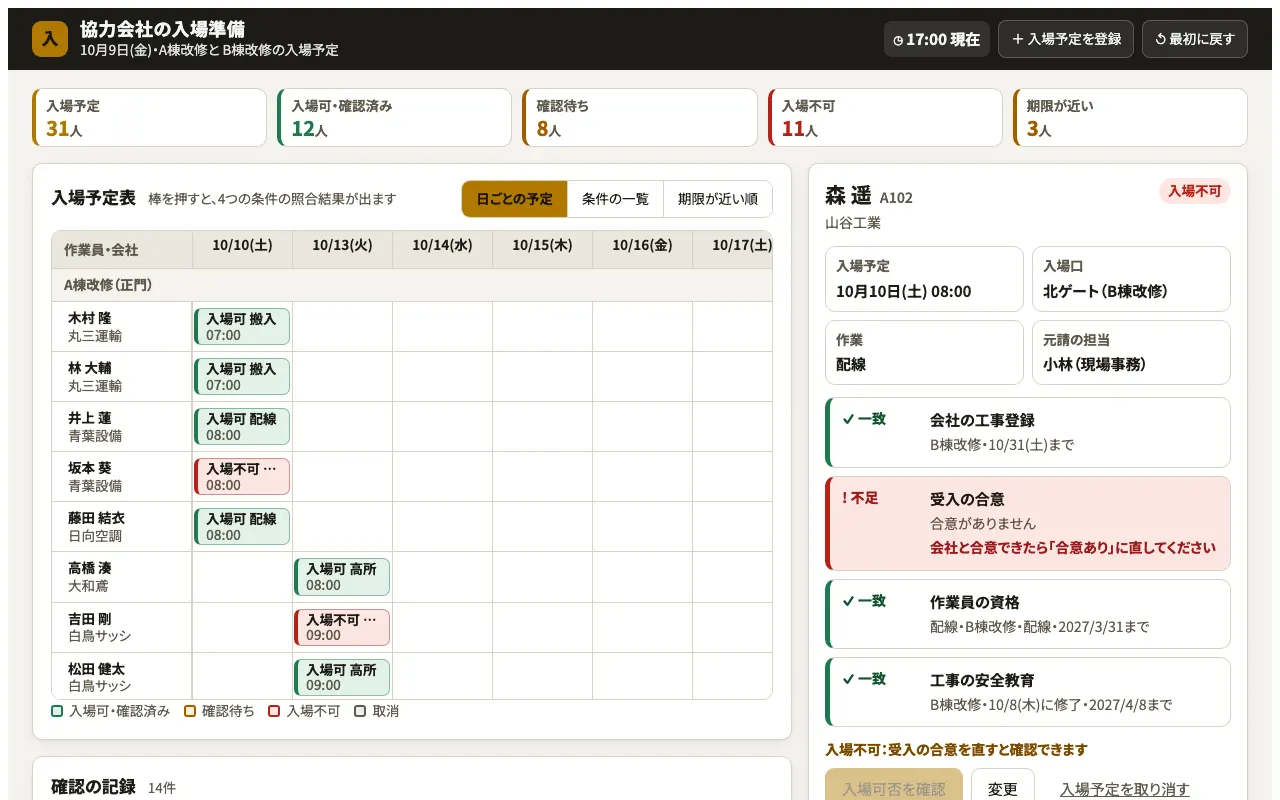This screenshot has height=800, width=1280.
Task: Select 吉田 剛's 入場不可 09:00 bar
Action: tap(342, 627)
